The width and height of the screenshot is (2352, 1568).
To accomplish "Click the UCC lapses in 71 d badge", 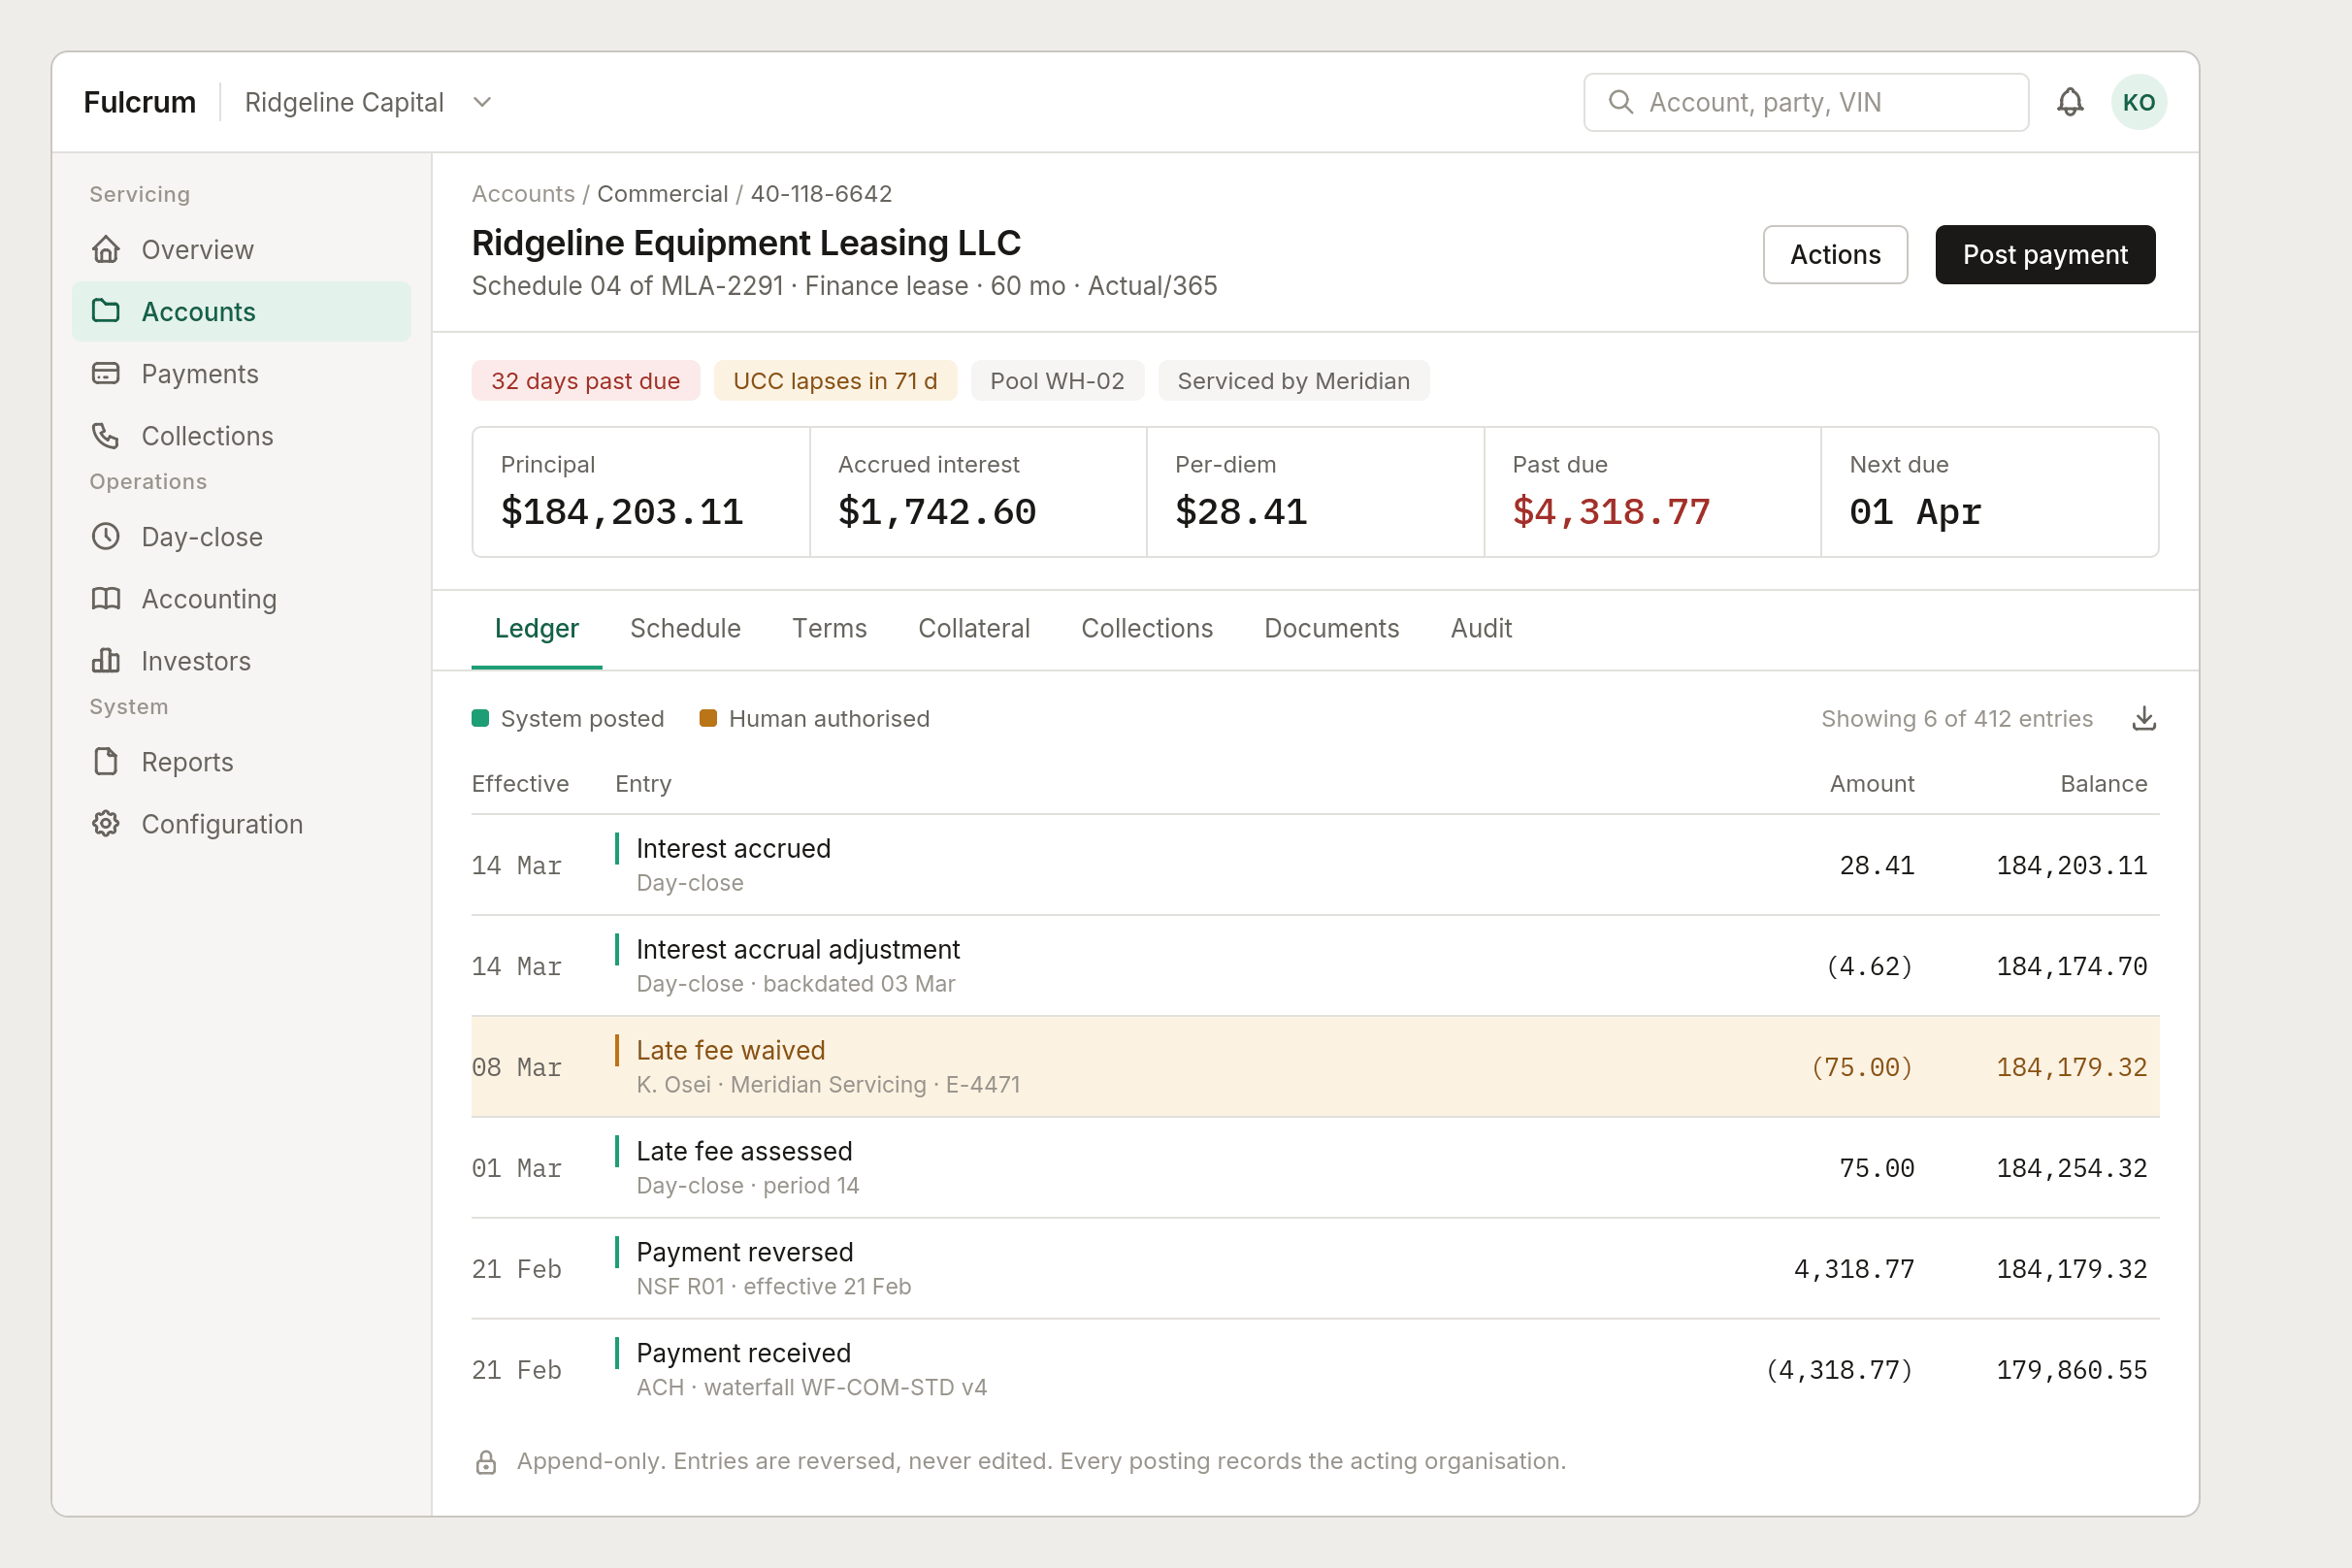I will 835,380.
